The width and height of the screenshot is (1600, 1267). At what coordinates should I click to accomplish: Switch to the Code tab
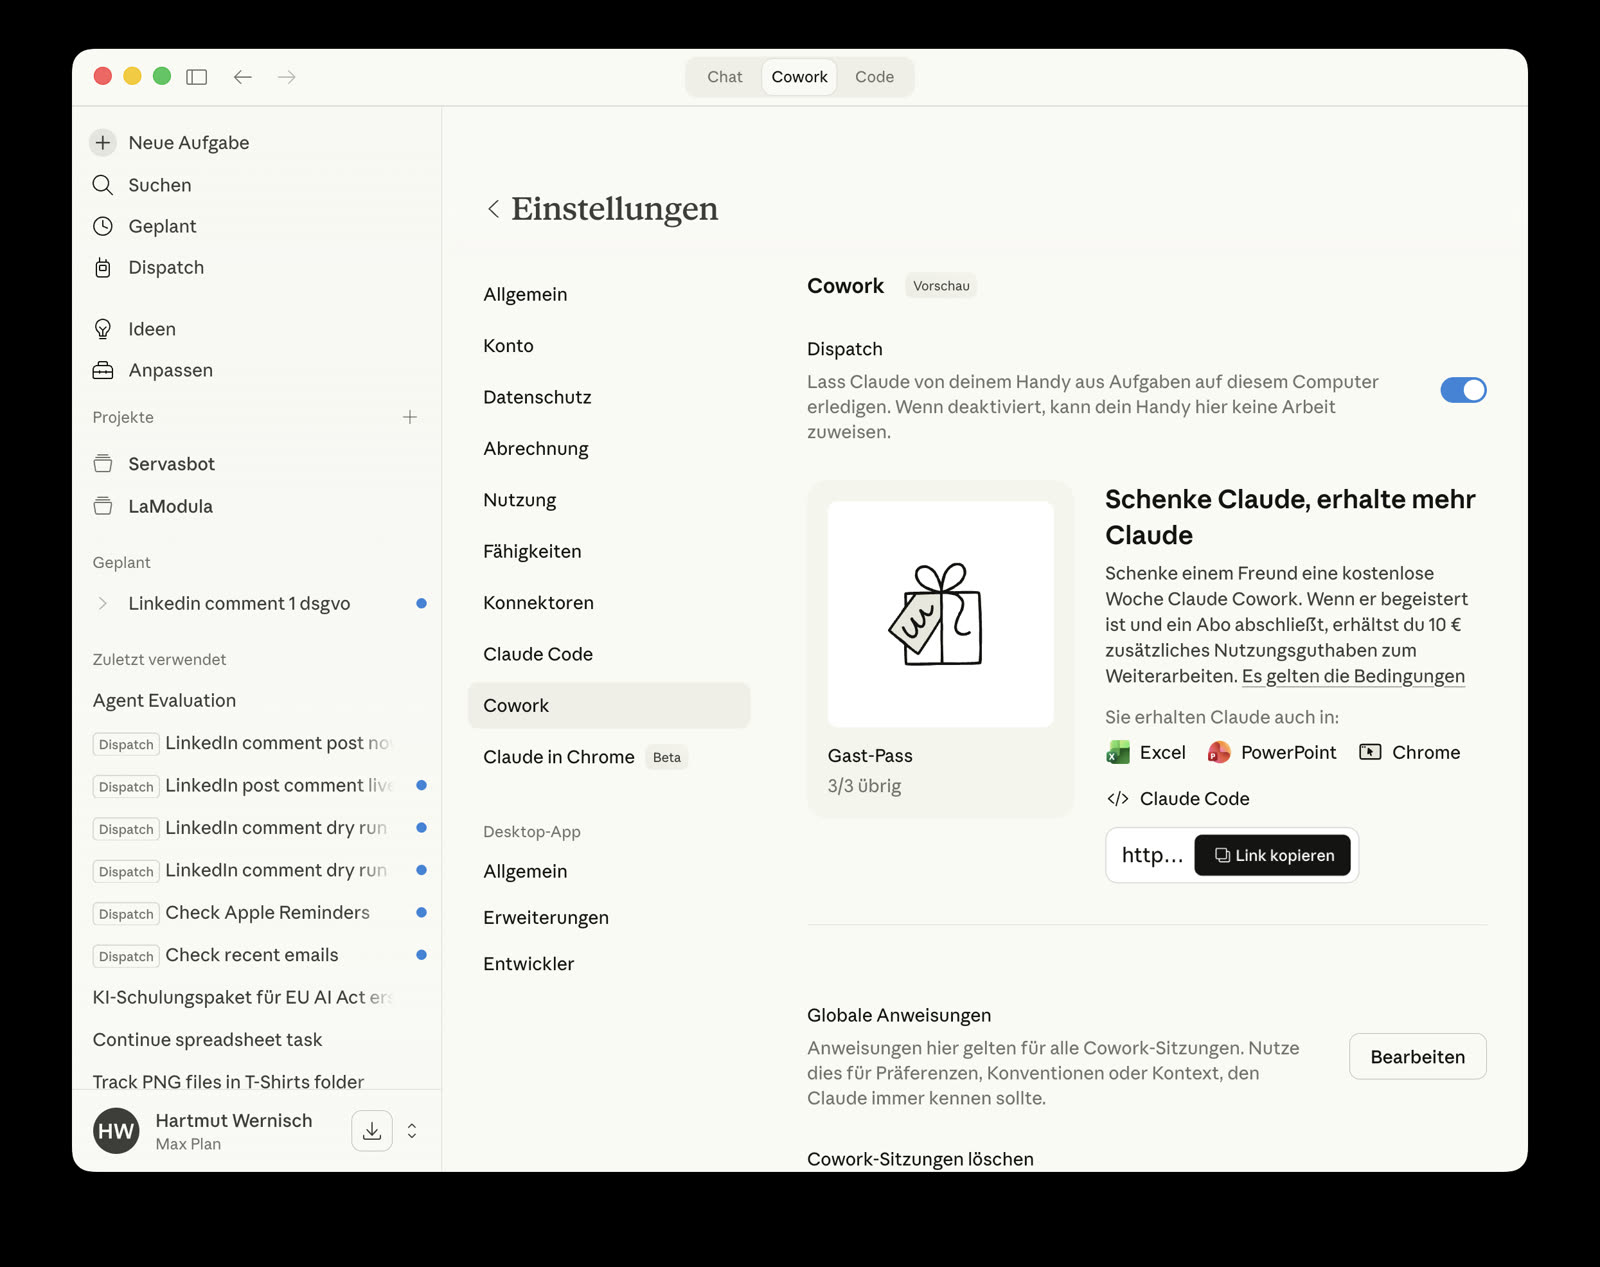coord(874,77)
